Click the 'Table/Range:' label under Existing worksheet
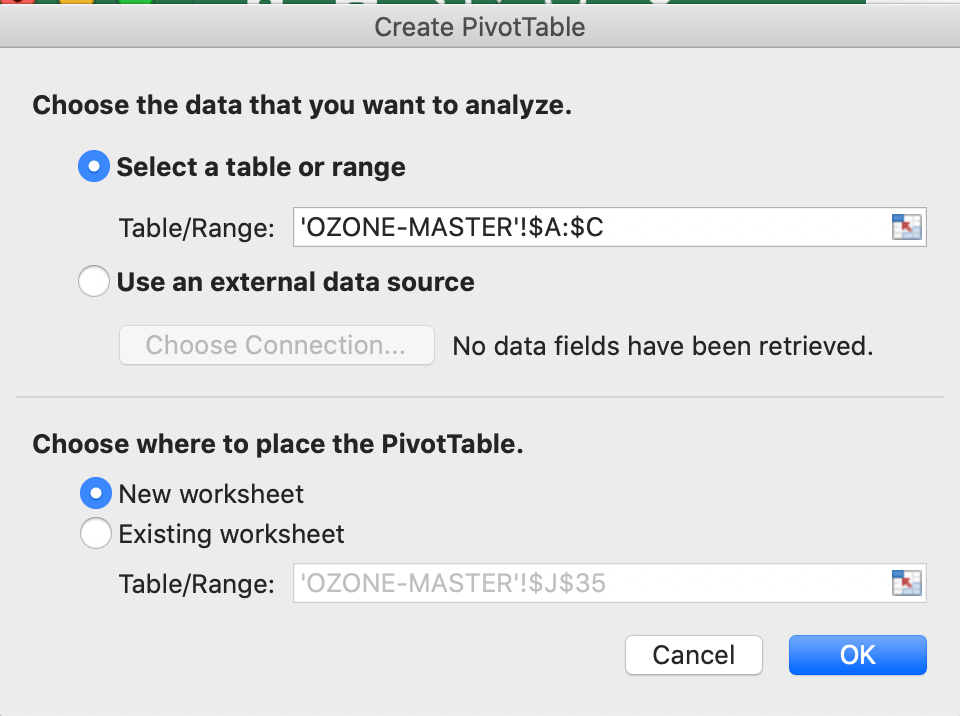 click(196, 584)
